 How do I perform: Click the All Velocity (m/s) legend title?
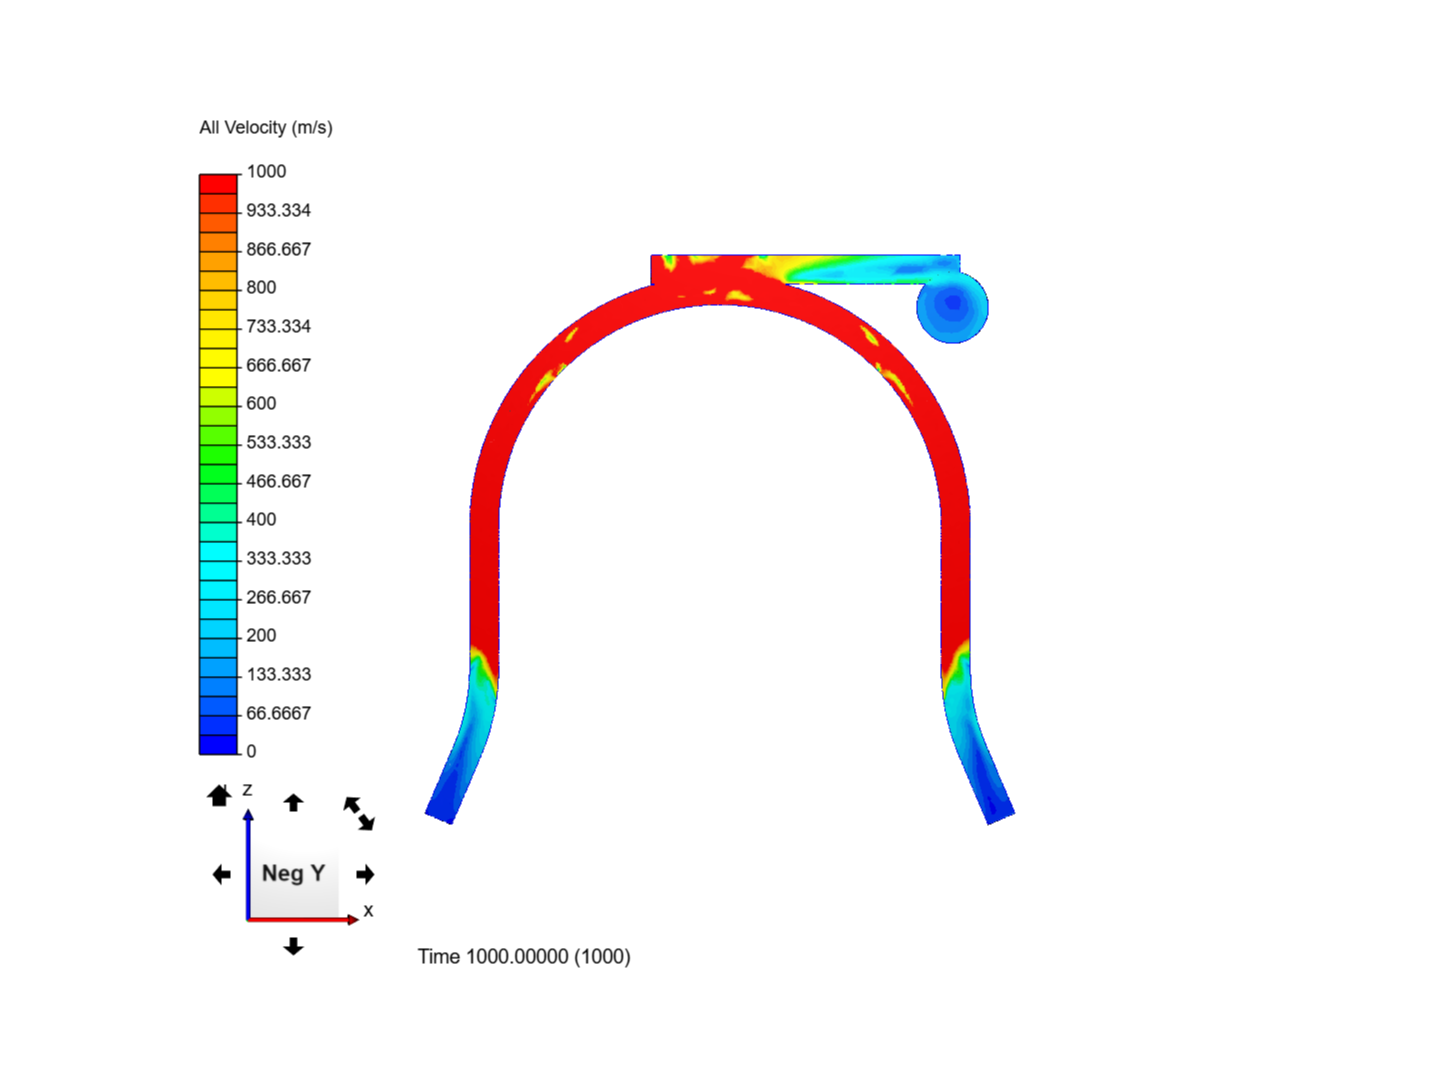(266, 128)
